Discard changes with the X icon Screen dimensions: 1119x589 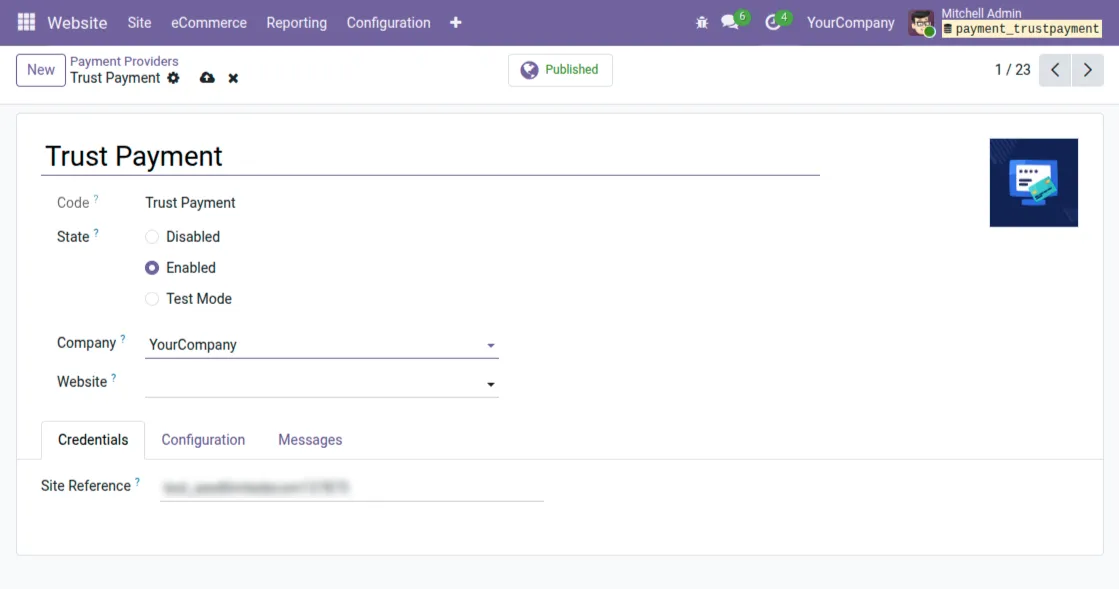tap(233, 79)
